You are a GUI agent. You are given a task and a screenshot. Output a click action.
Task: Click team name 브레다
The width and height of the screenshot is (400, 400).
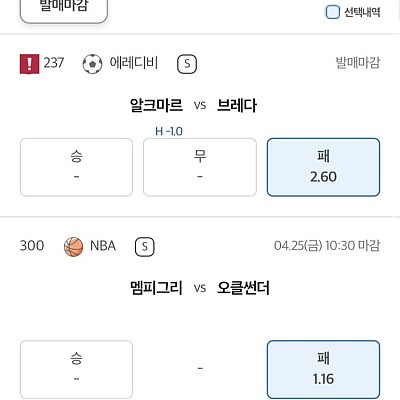point(237,105)
